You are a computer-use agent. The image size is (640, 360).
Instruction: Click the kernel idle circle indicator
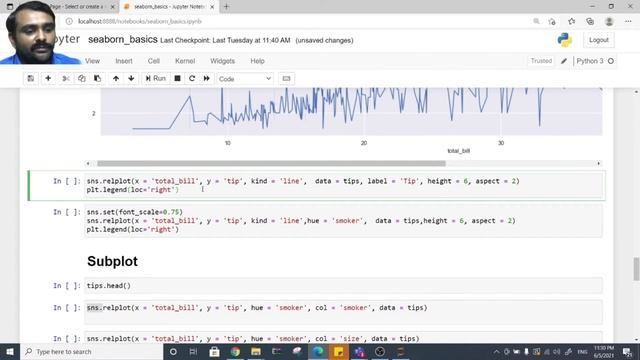coord(611,61)
